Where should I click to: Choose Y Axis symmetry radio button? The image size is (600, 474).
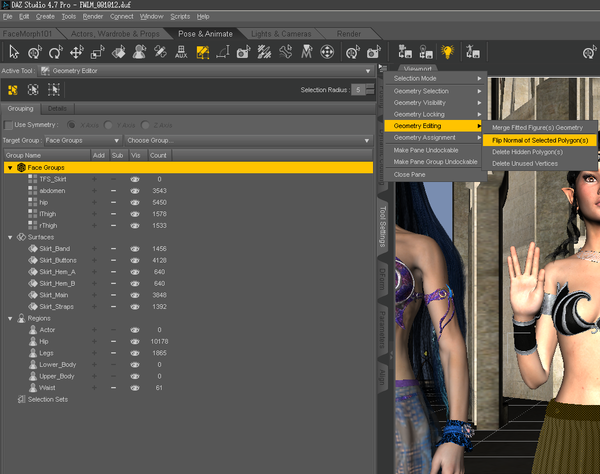pyautogui.click(x=108, y=125)
